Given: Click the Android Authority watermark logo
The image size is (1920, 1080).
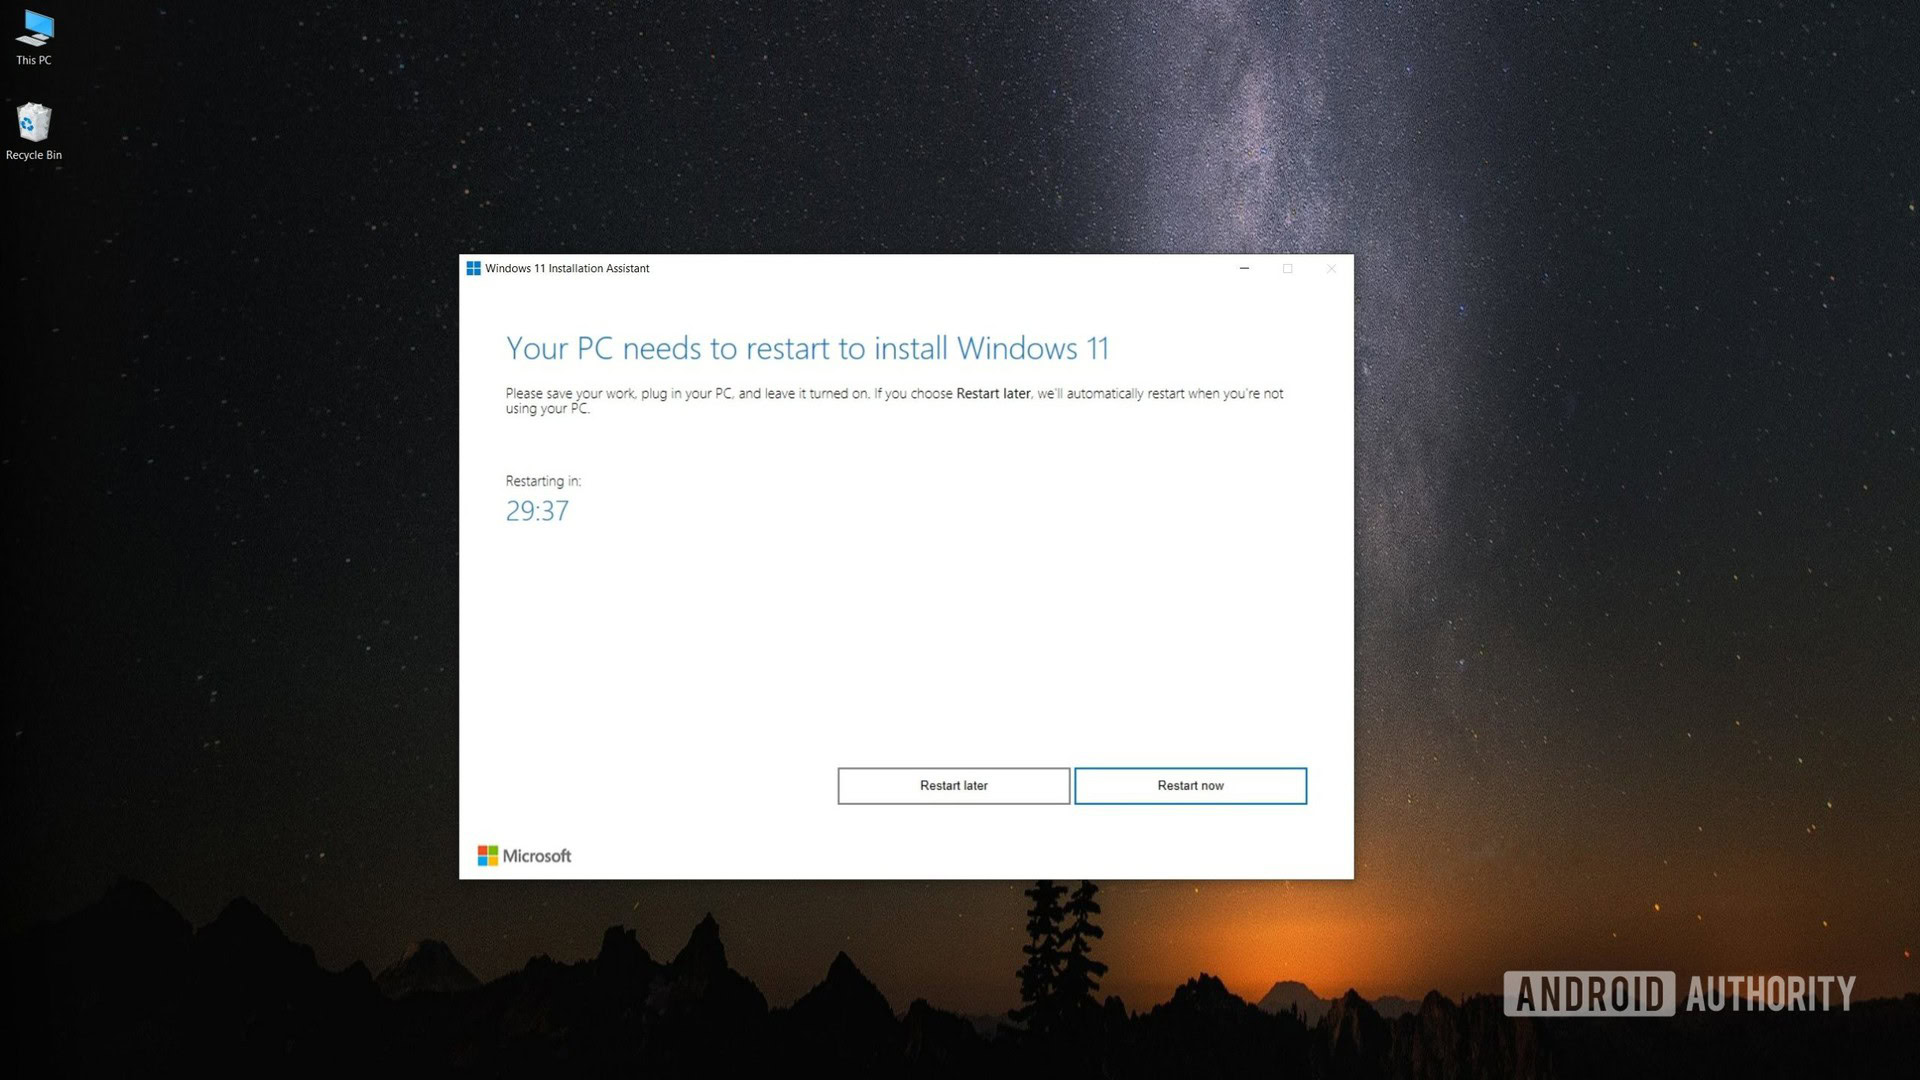Looking at the screenshot, I should 1589,993.
